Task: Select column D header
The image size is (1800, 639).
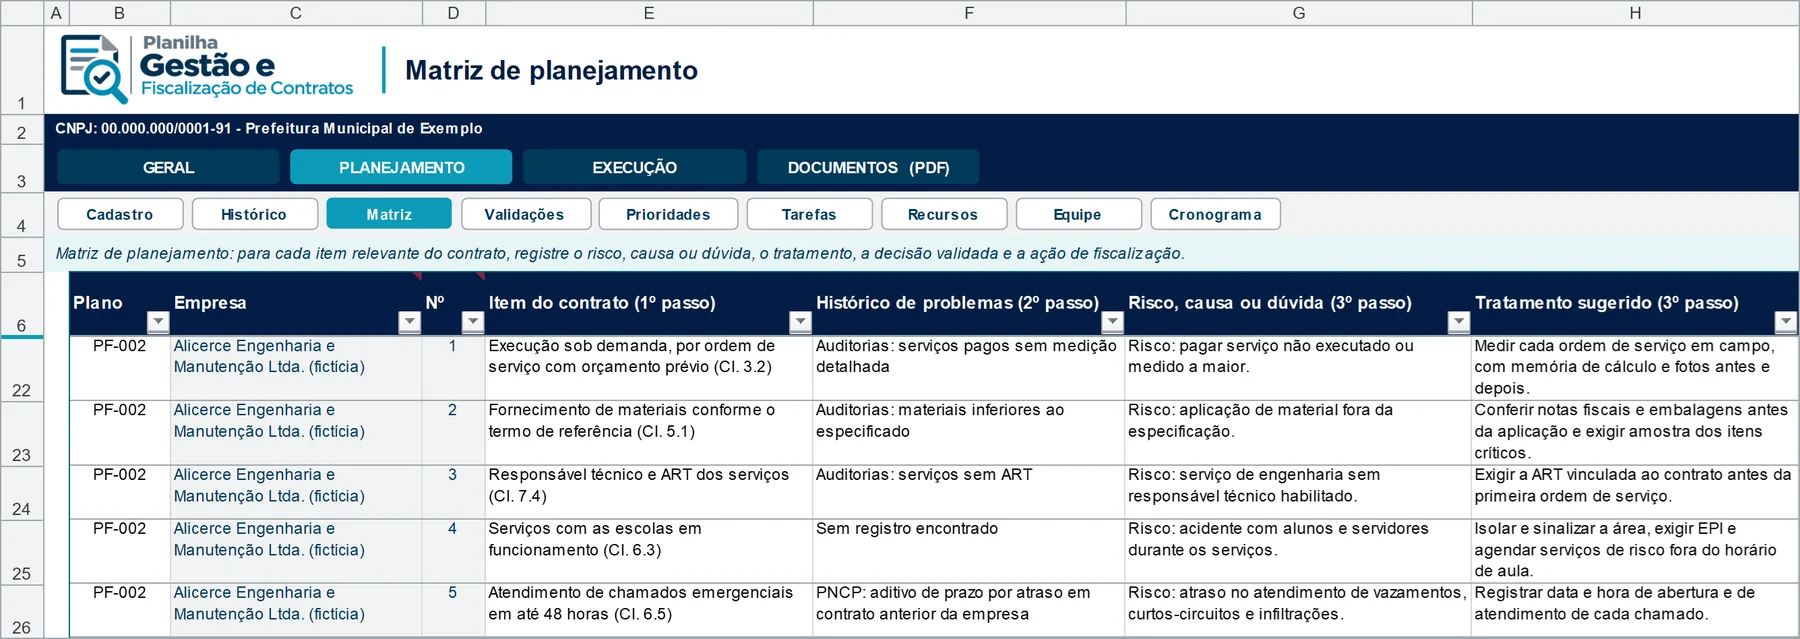Action: coord(454,13)
